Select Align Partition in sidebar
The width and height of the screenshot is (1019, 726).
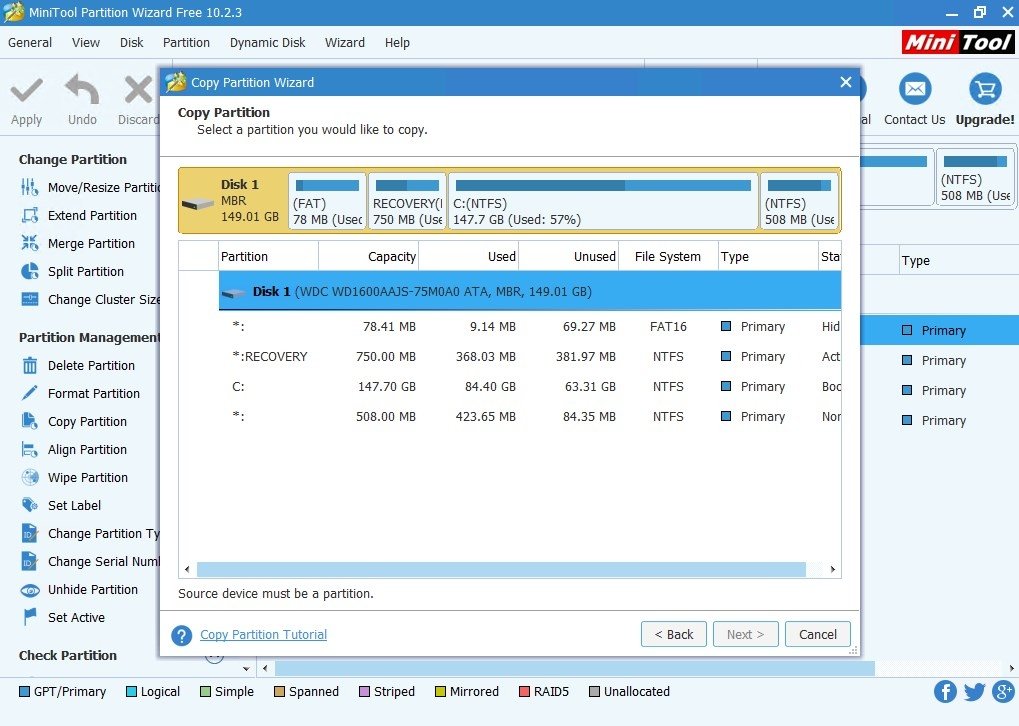click(x=73, y=449)
